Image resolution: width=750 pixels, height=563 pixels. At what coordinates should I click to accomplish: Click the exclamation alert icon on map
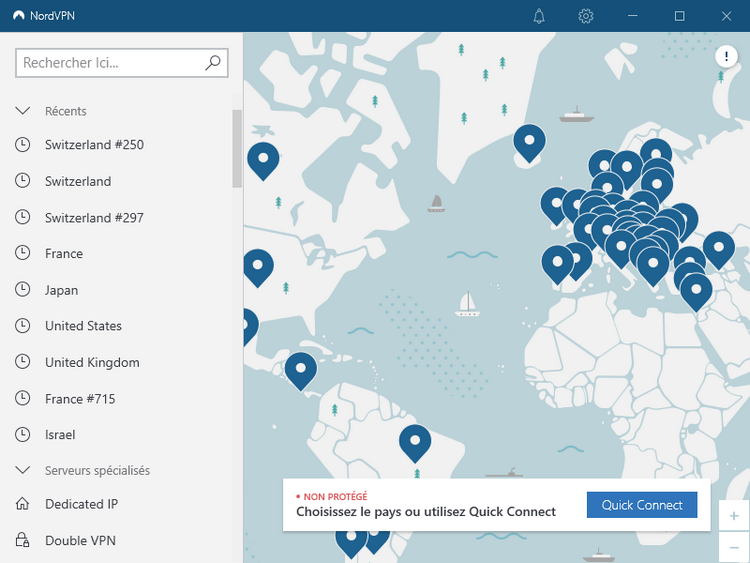coord(726,56)
